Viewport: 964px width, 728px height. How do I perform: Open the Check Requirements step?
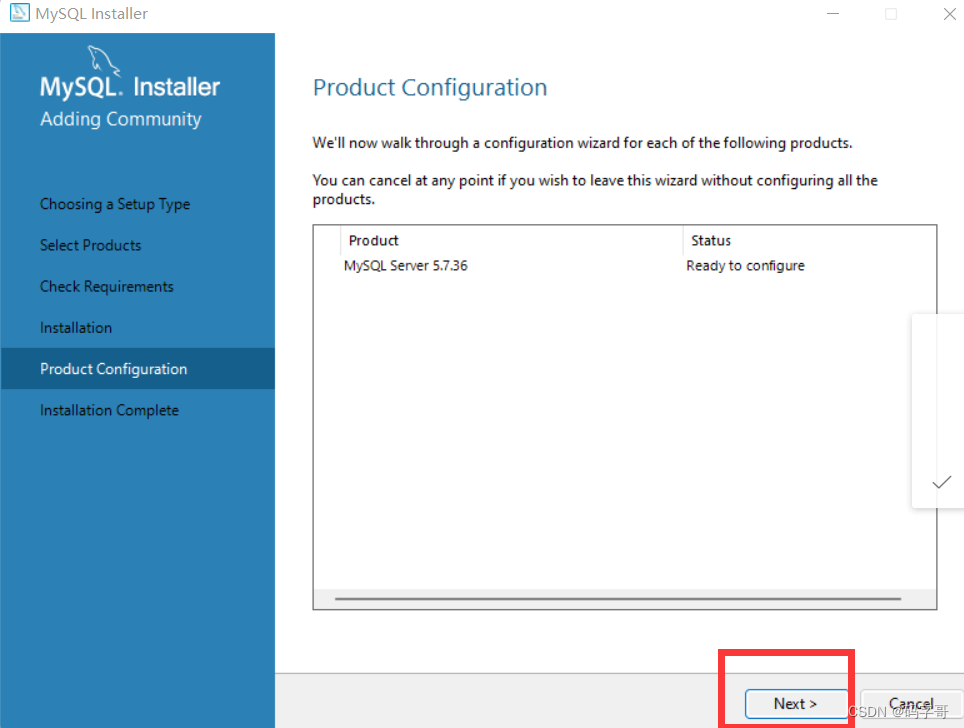click(x=107, y=287)
